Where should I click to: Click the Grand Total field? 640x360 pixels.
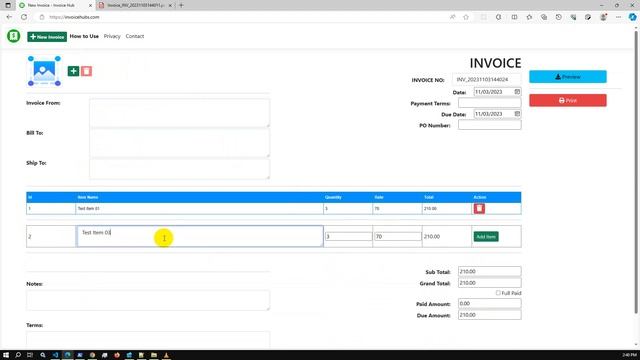click(x=489, y=283)
